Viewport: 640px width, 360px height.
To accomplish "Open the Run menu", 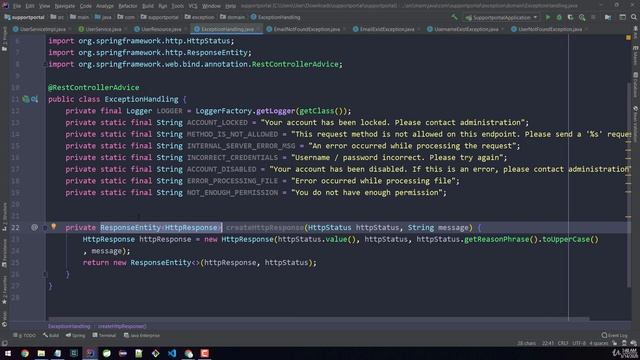I will point(162,6).
